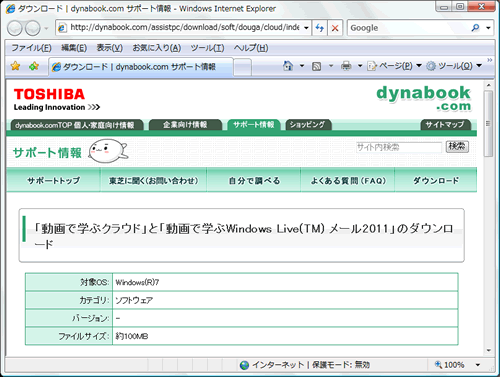
Task: Click the RSS Feeds icon
Action: click(x=316, y=66)
